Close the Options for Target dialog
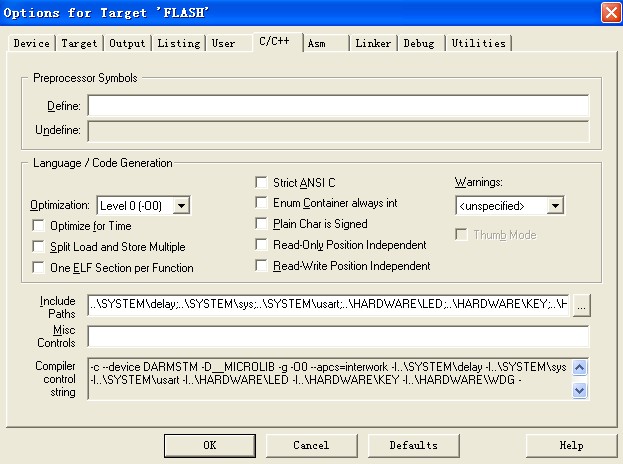Image resolution: width=623 pixels, height=464 pixels. 611,12
